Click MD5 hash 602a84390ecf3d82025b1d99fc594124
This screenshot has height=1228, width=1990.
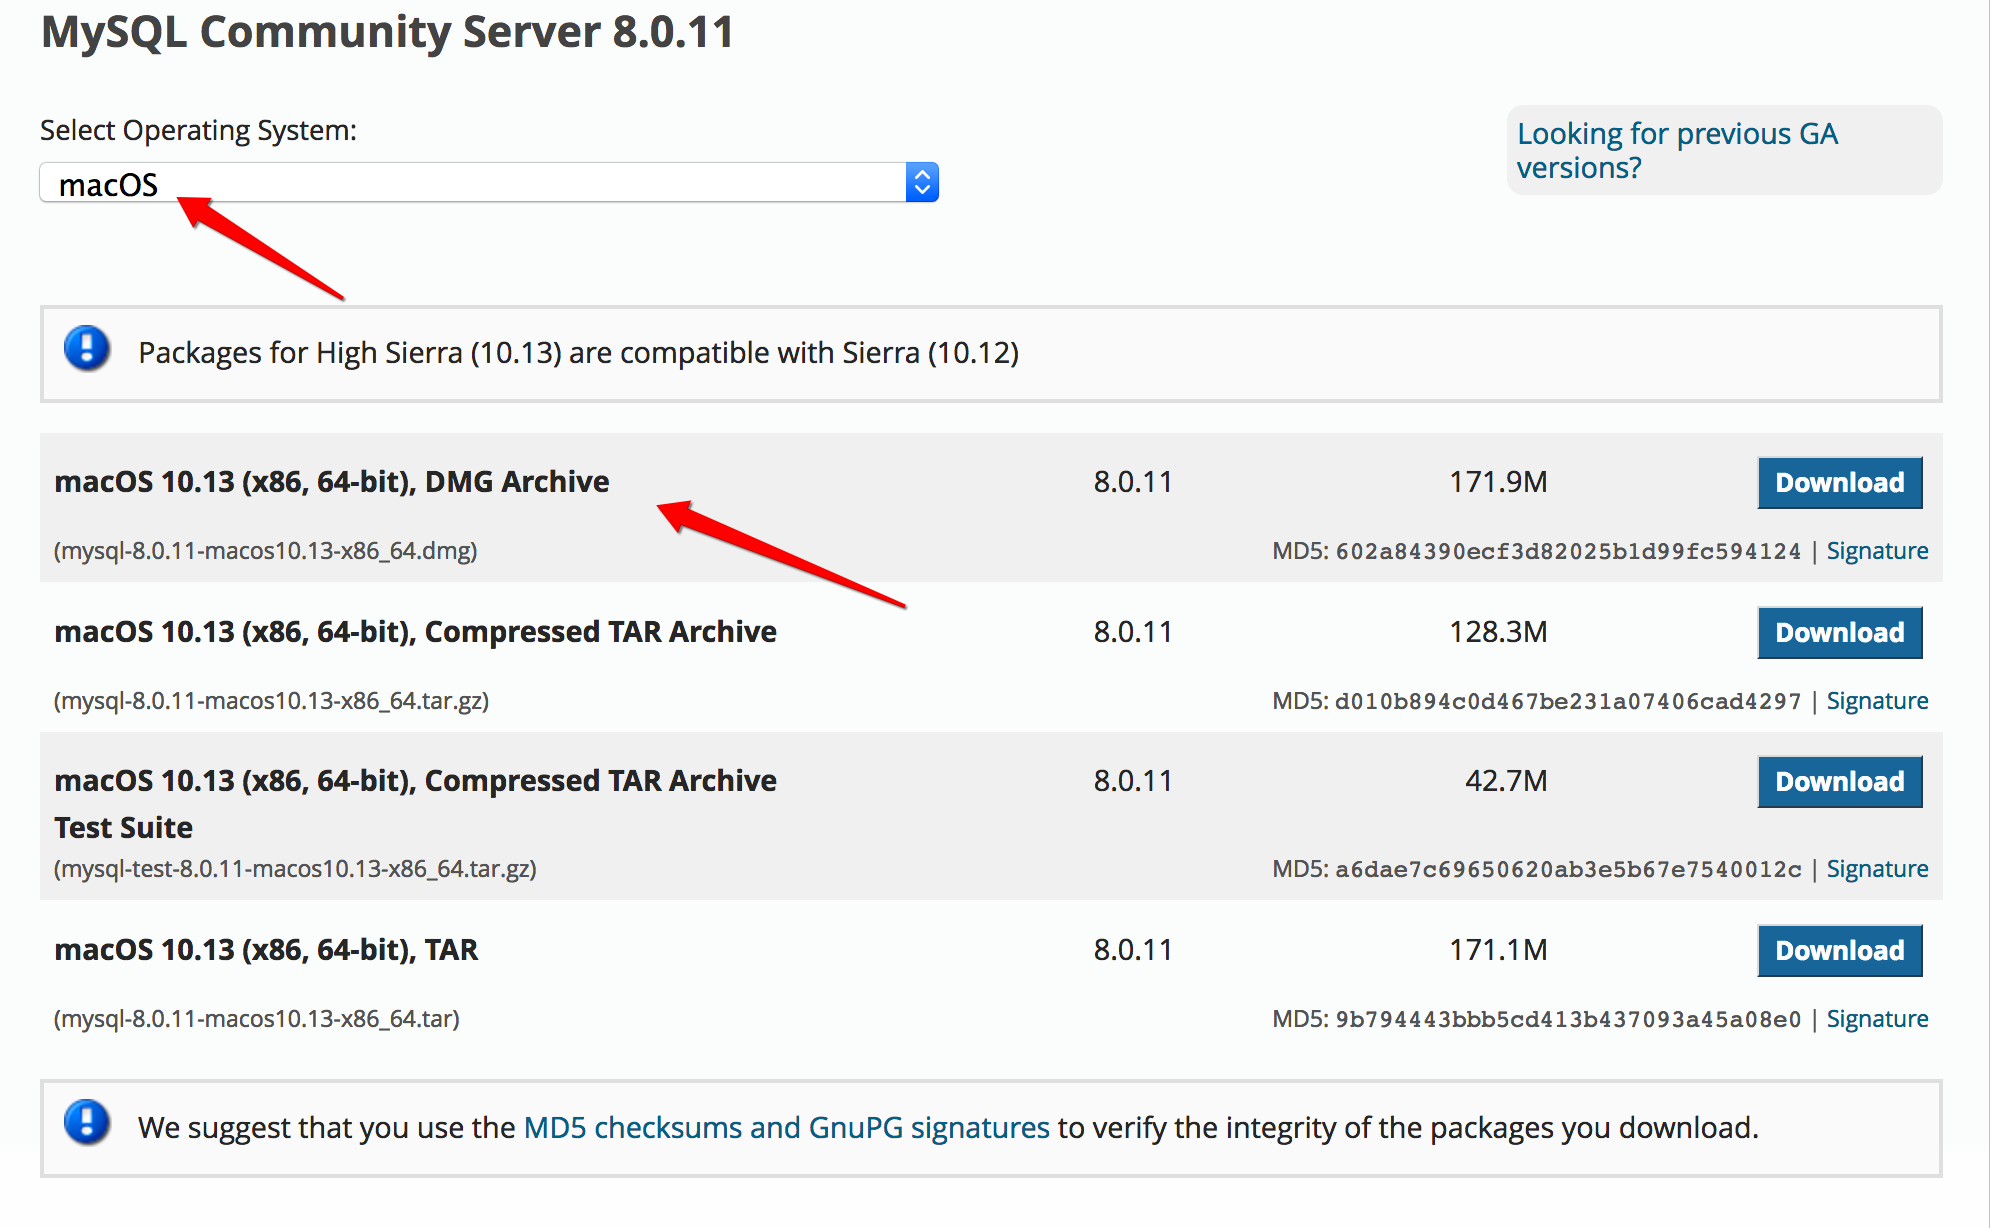[x=1568, y=552]
